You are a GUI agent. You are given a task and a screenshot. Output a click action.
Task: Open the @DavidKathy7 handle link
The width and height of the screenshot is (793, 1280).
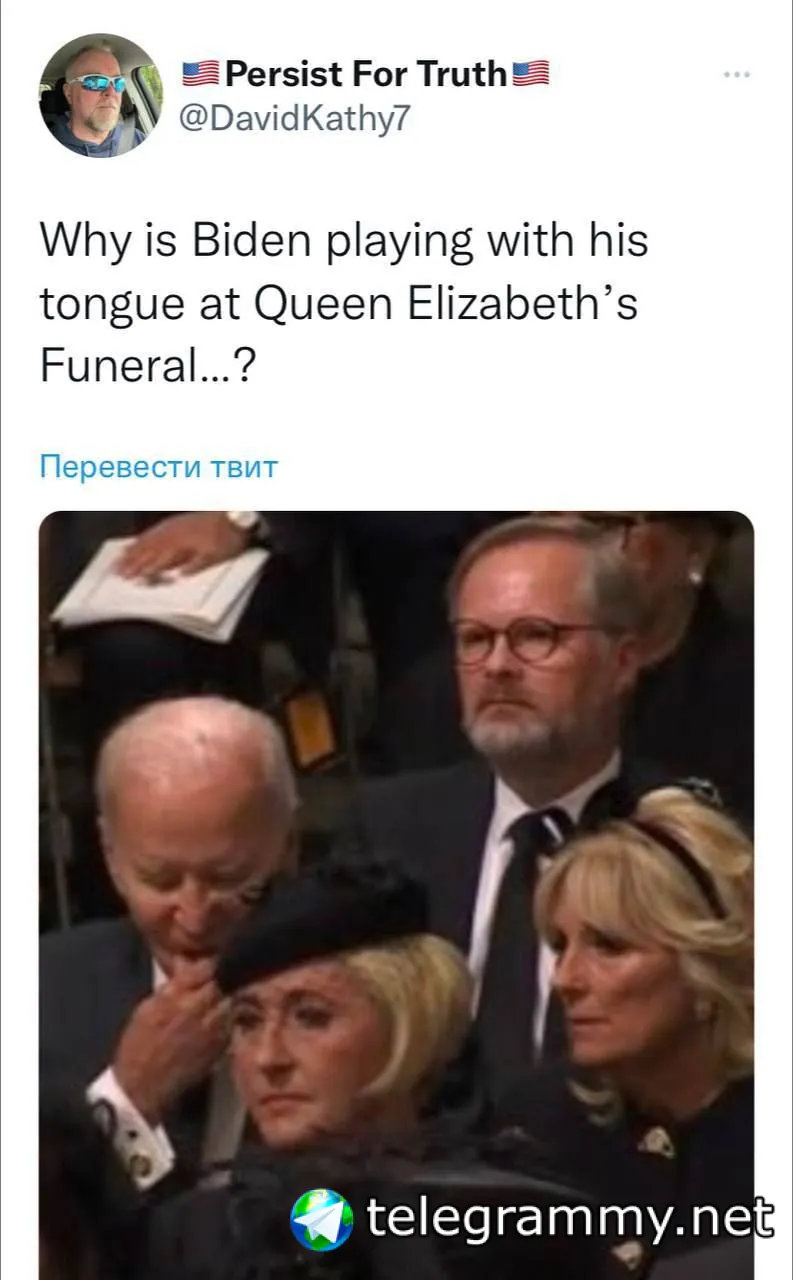click(294, 118)
